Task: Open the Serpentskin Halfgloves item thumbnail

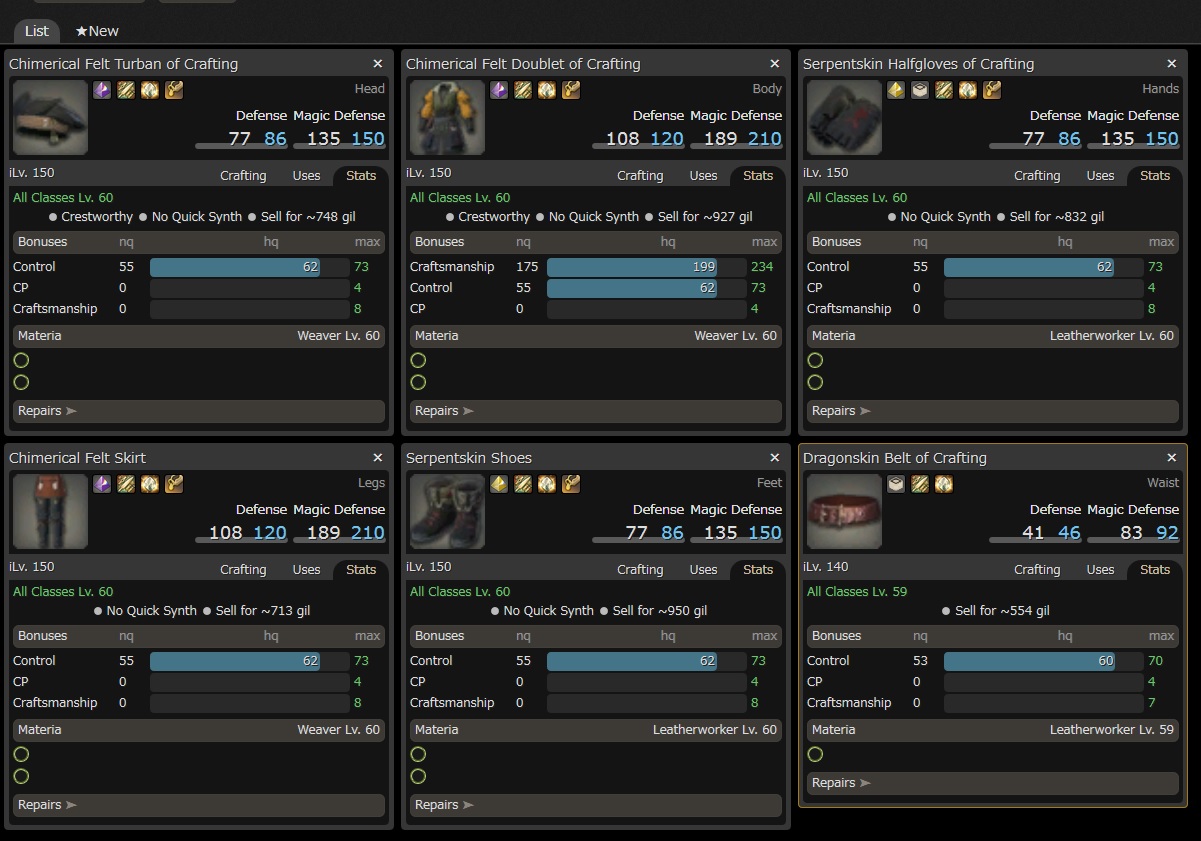Action: click(844, 118)
